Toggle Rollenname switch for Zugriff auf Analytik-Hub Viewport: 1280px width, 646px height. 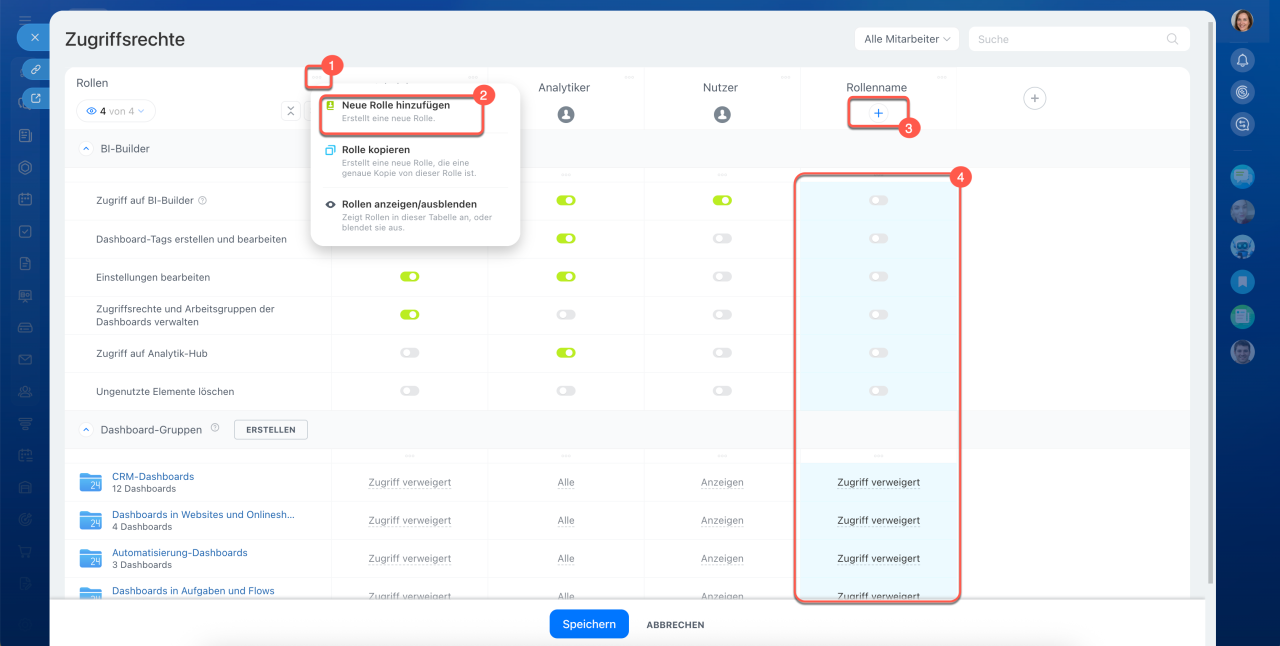coord(878,353)
